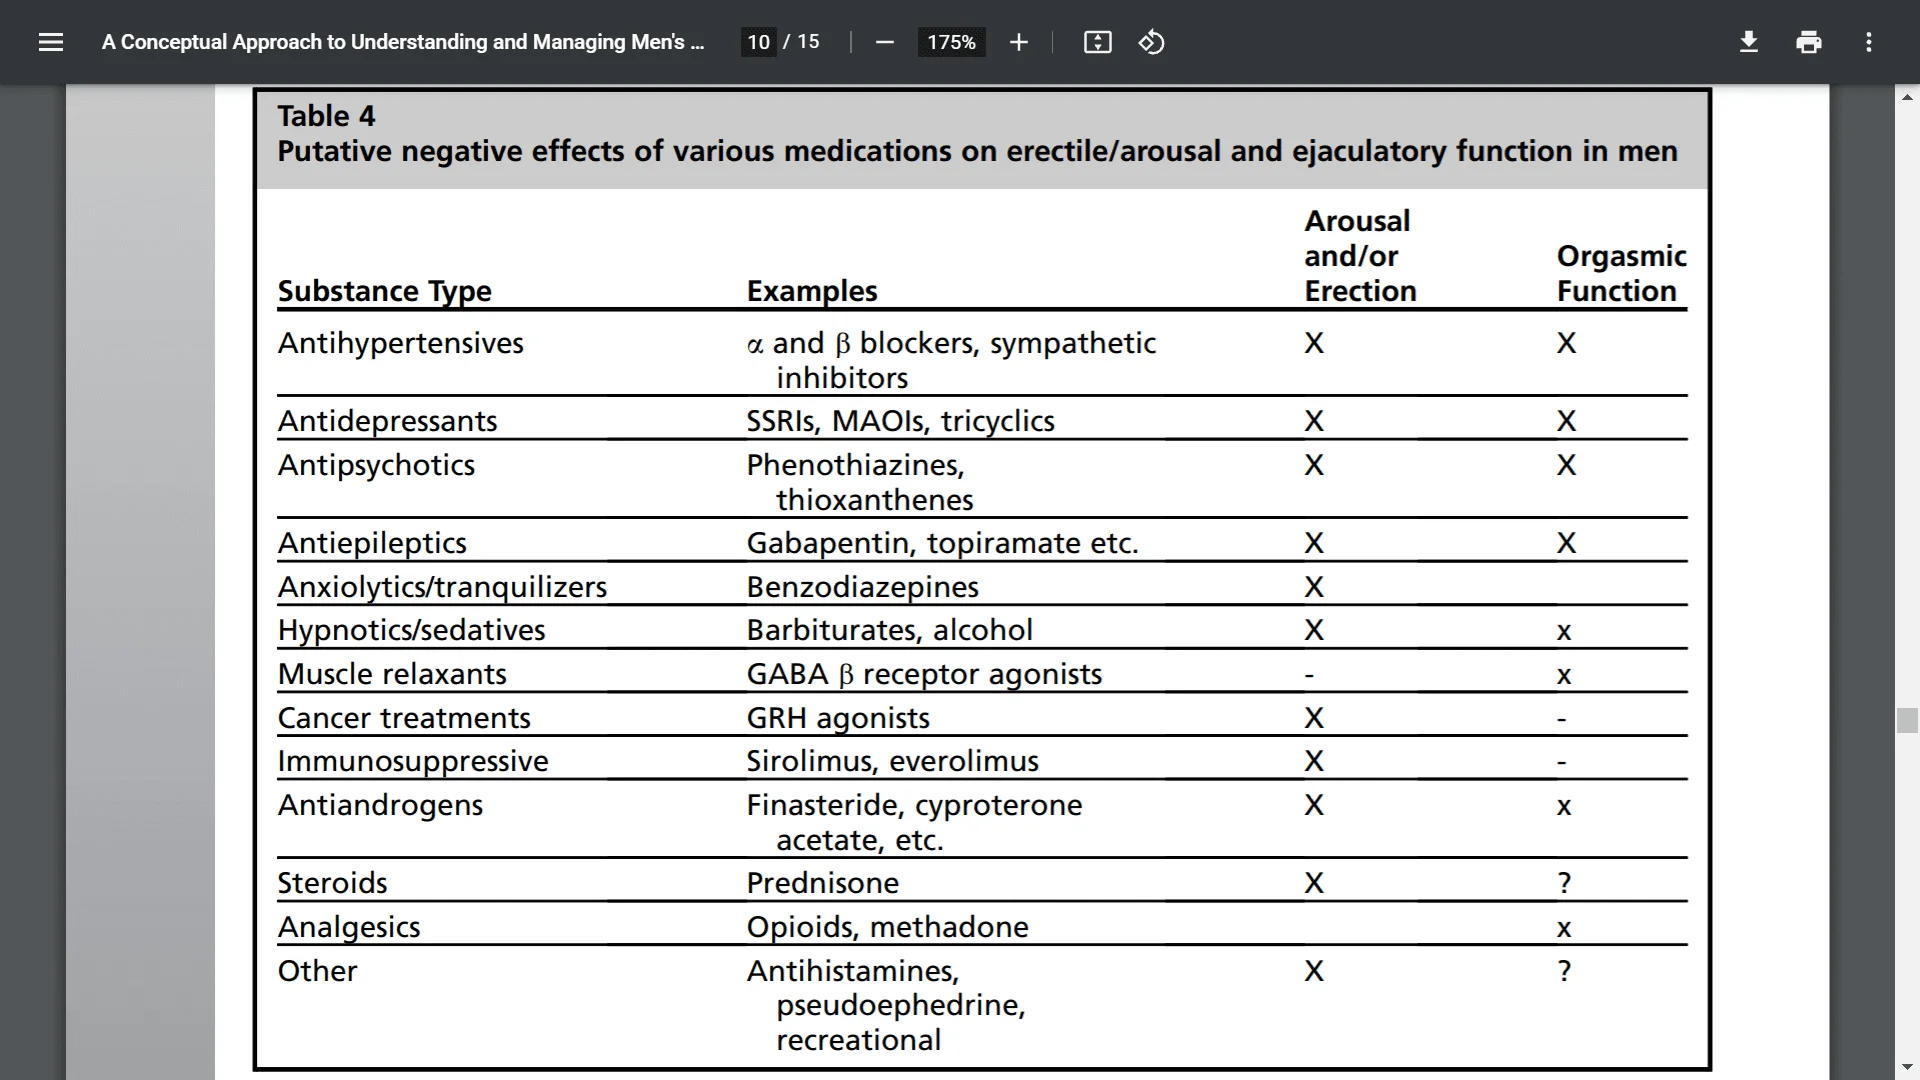The height and width of the screenshot is (1080, 1920).
Task: Click the table caption about putative negative effects
Action: 977,151
